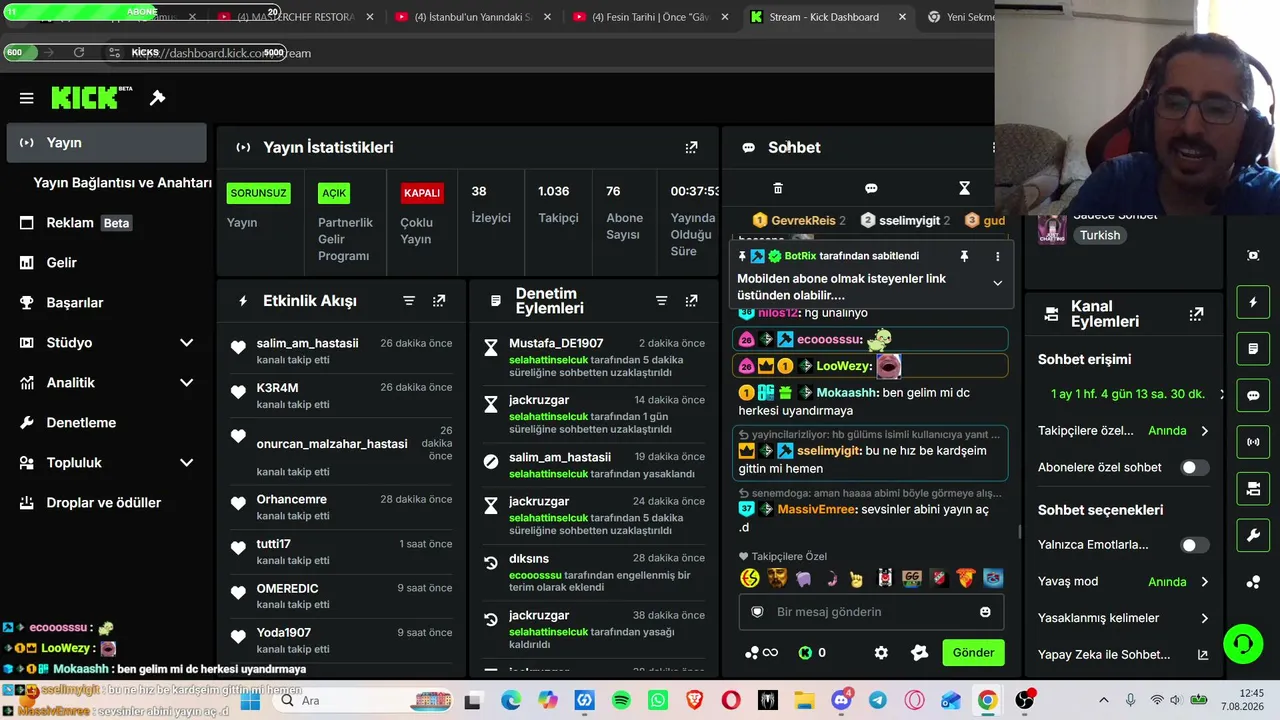Image resolution: width=1280 pixels, height=720 pixels.
Task: Open the Yapay Zeka ile Sohbet external link
Action: [x=1203, y=655]
